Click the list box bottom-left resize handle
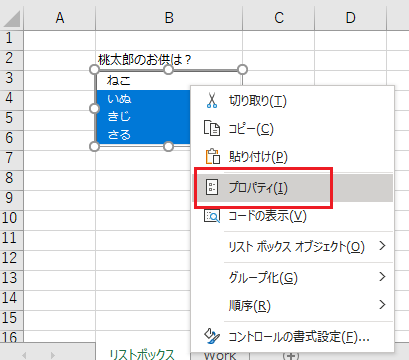This screenshot has height=360, width=409. tap(95, 147)
